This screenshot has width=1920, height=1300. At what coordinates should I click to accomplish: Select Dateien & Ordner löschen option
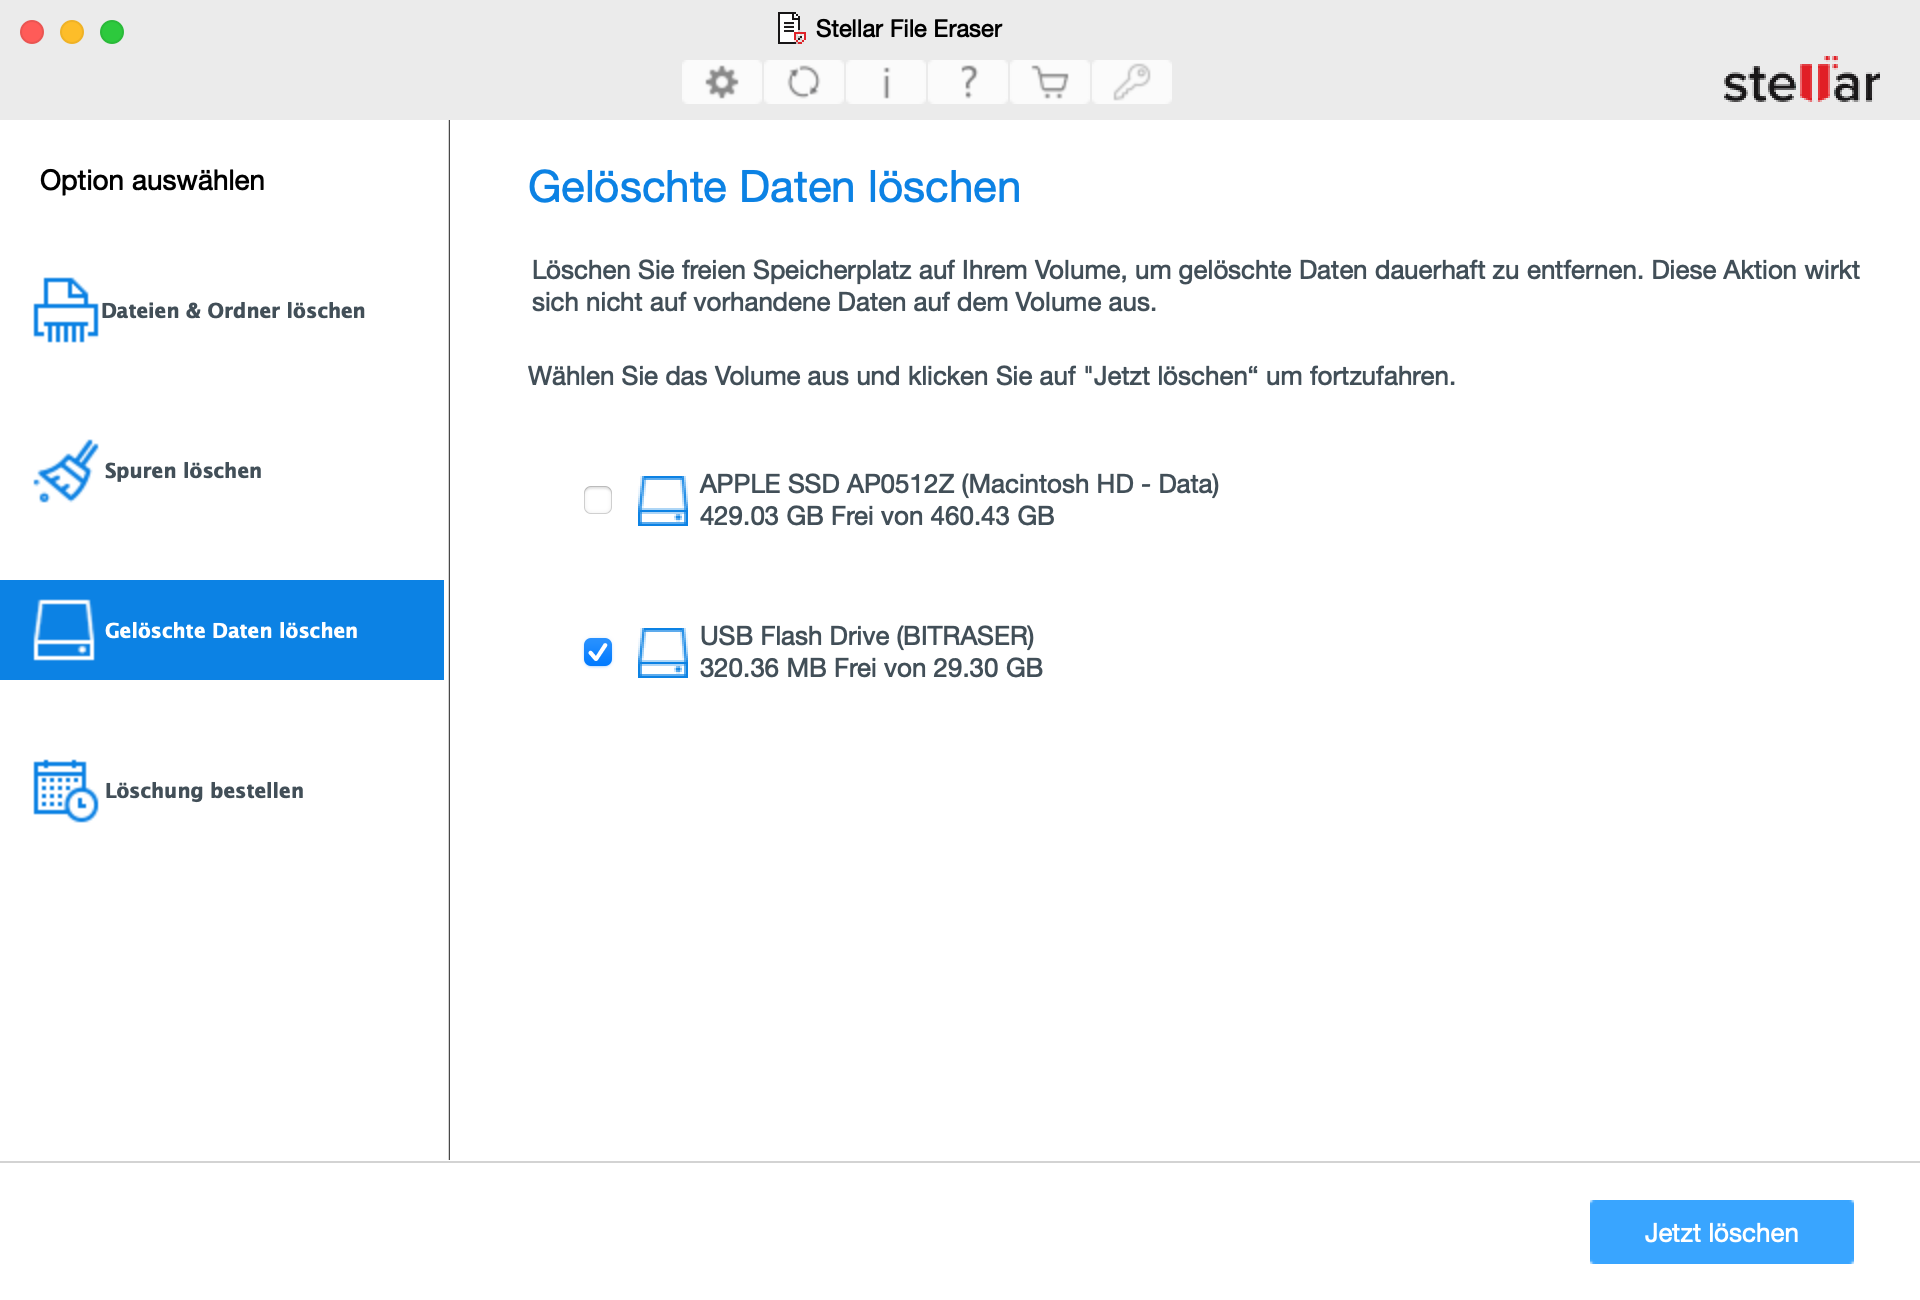click(x=222, y=310)
